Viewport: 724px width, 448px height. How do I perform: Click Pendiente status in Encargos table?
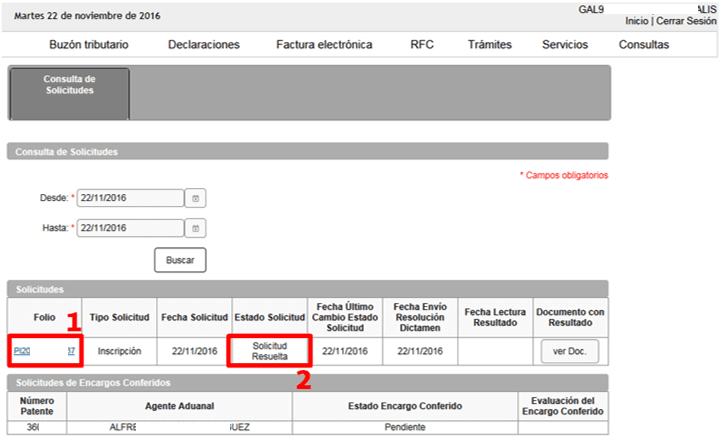[x=405, y=427]
